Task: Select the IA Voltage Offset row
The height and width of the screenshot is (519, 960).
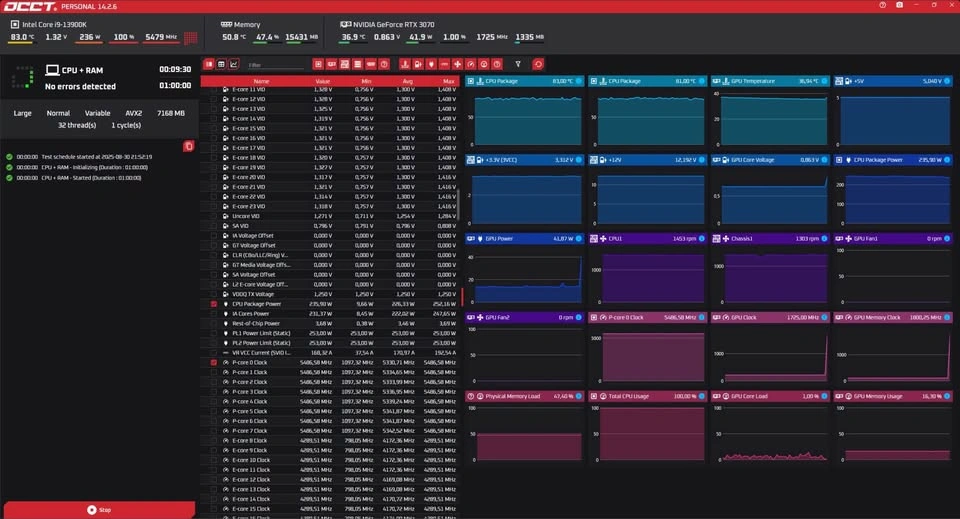Action: 329,236
